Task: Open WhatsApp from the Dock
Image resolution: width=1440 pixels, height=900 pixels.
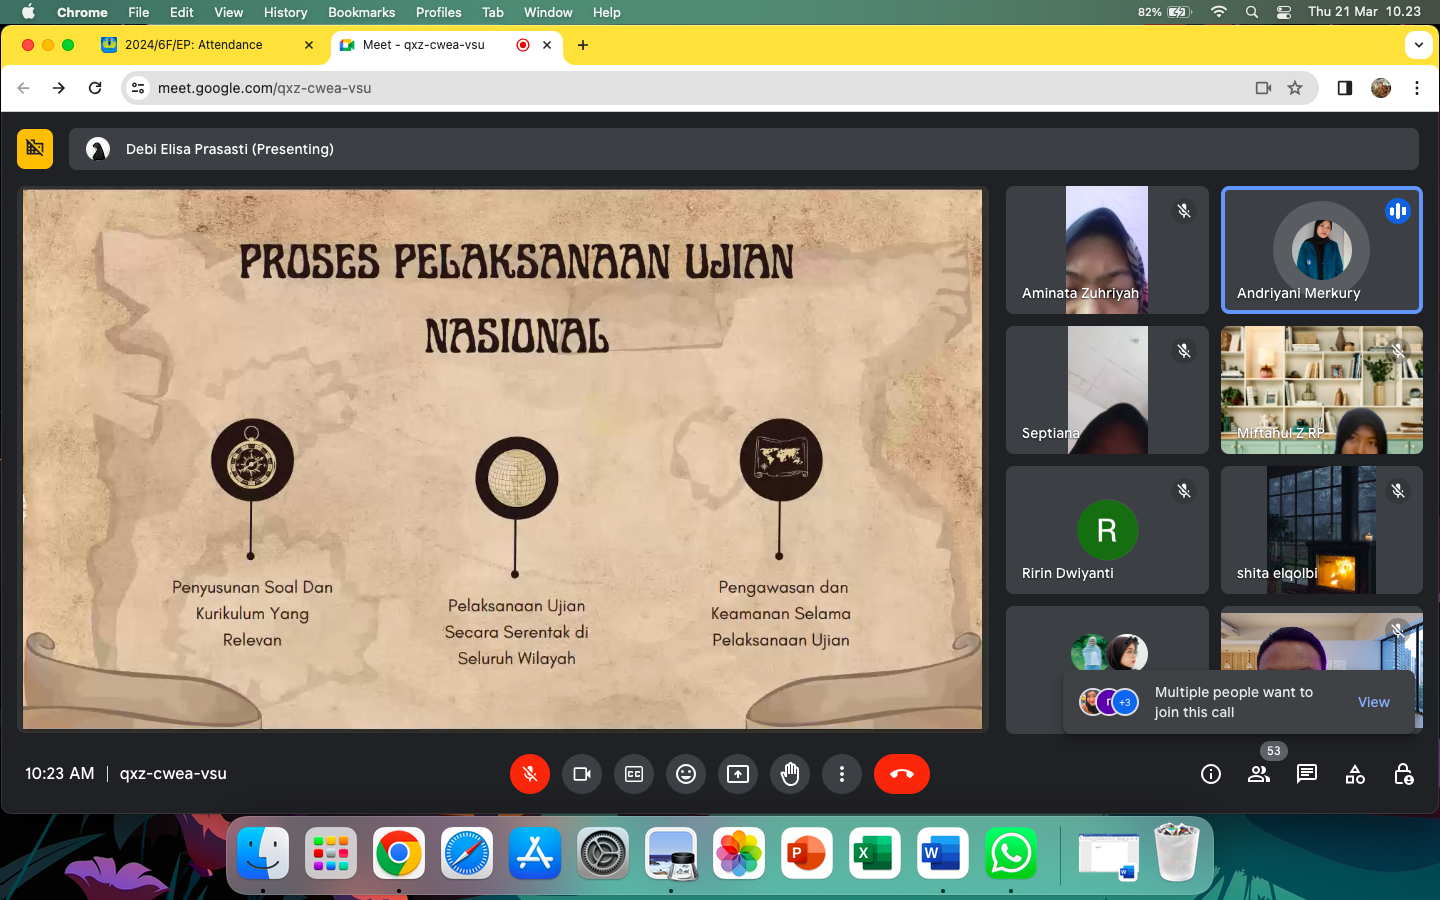Action: point(1010,854)
